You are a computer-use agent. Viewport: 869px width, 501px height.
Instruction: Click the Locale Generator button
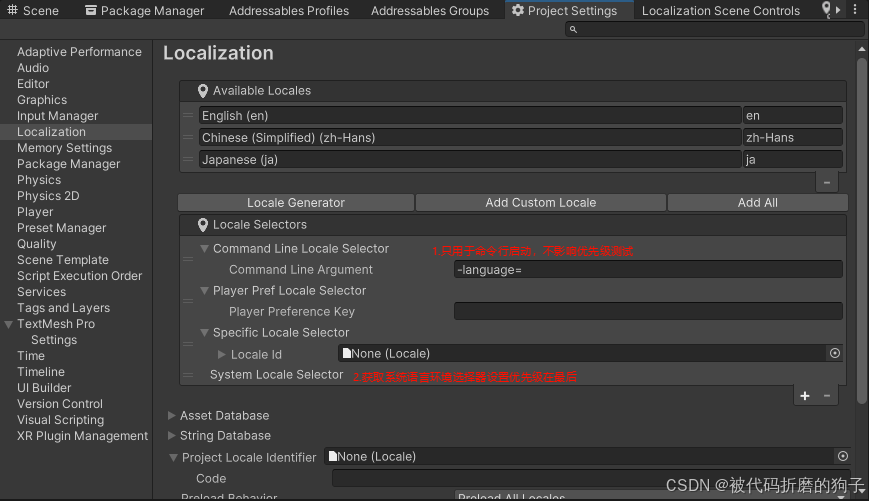296,203
